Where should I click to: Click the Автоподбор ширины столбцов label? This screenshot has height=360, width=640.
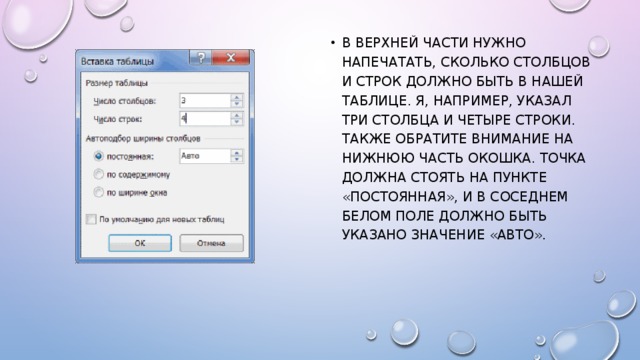143,138
